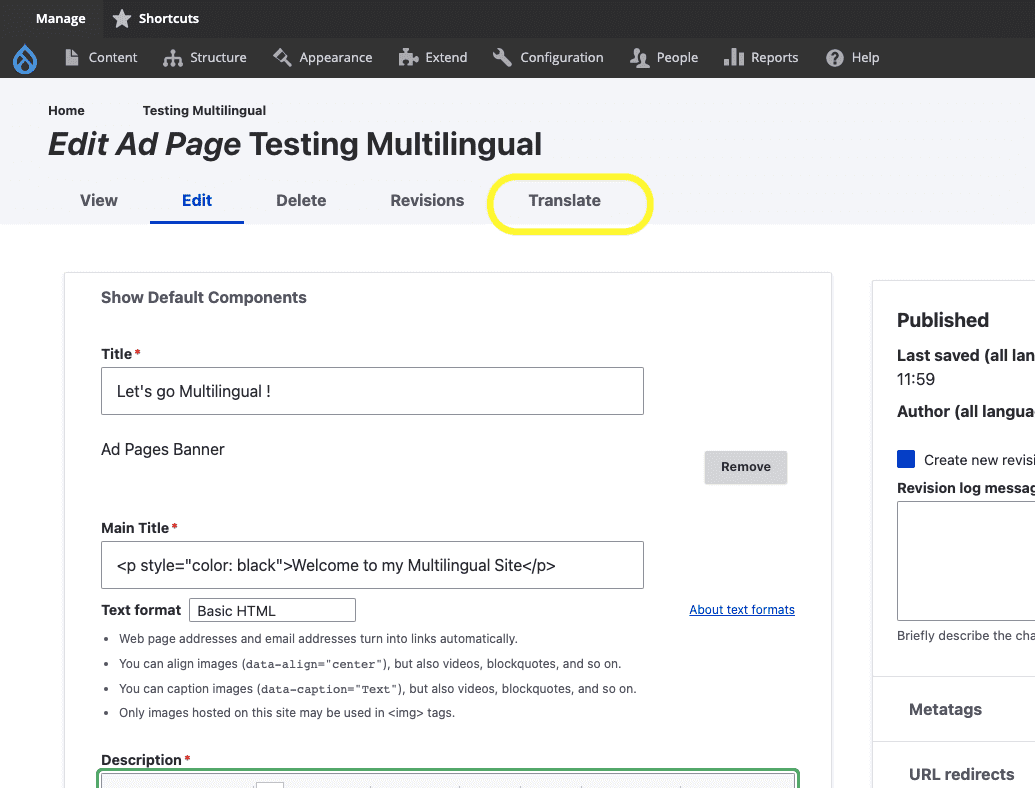Viewport: 1035px width, 788px height.
Task: Click the Reports bar chart icon
Action: [x=734, y=58]
